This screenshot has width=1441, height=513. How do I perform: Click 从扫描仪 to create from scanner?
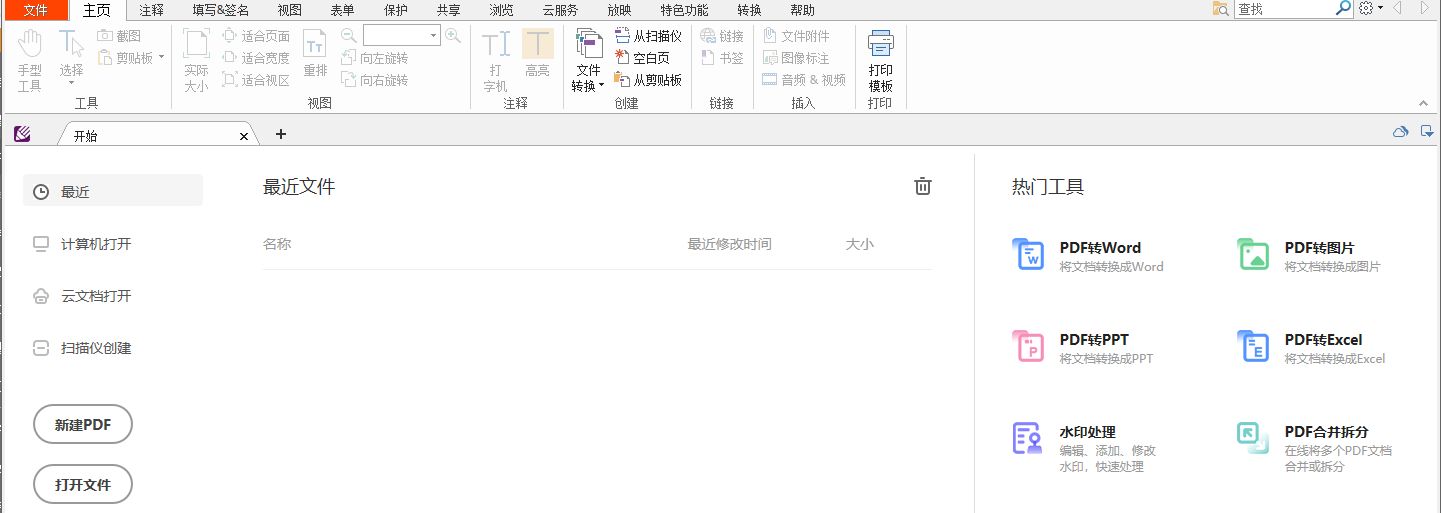648,36
